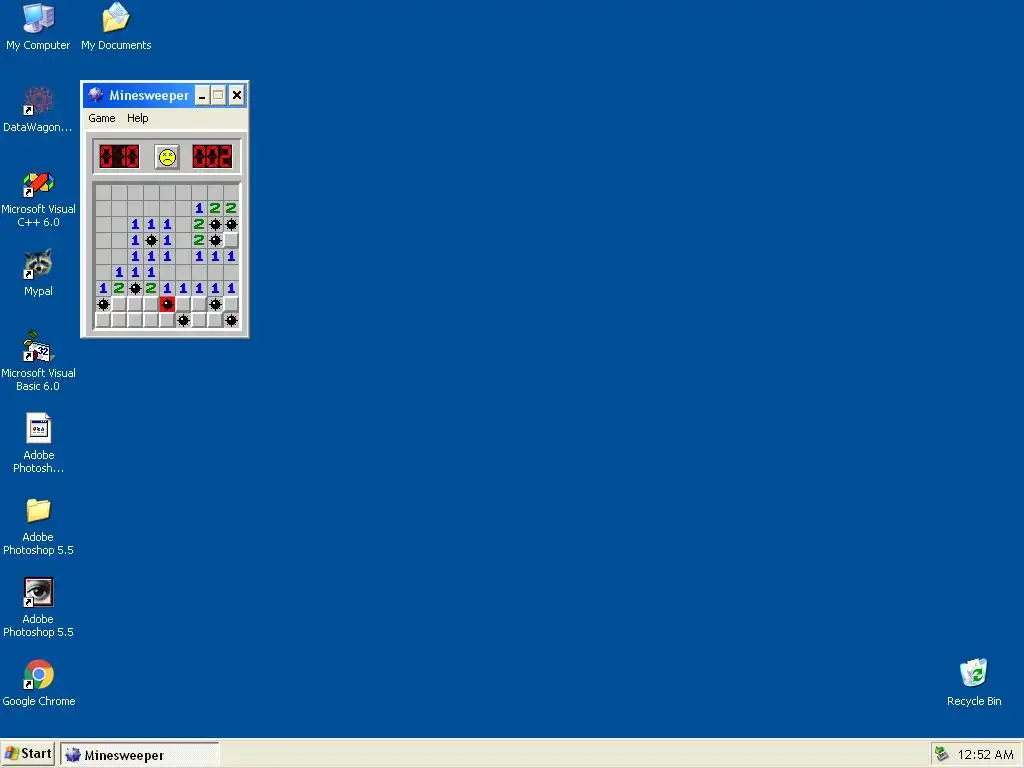Click the exploded mine on red background
Image resolution: width=1024 pixels, height=768 pixels.
tap(167, 304)
